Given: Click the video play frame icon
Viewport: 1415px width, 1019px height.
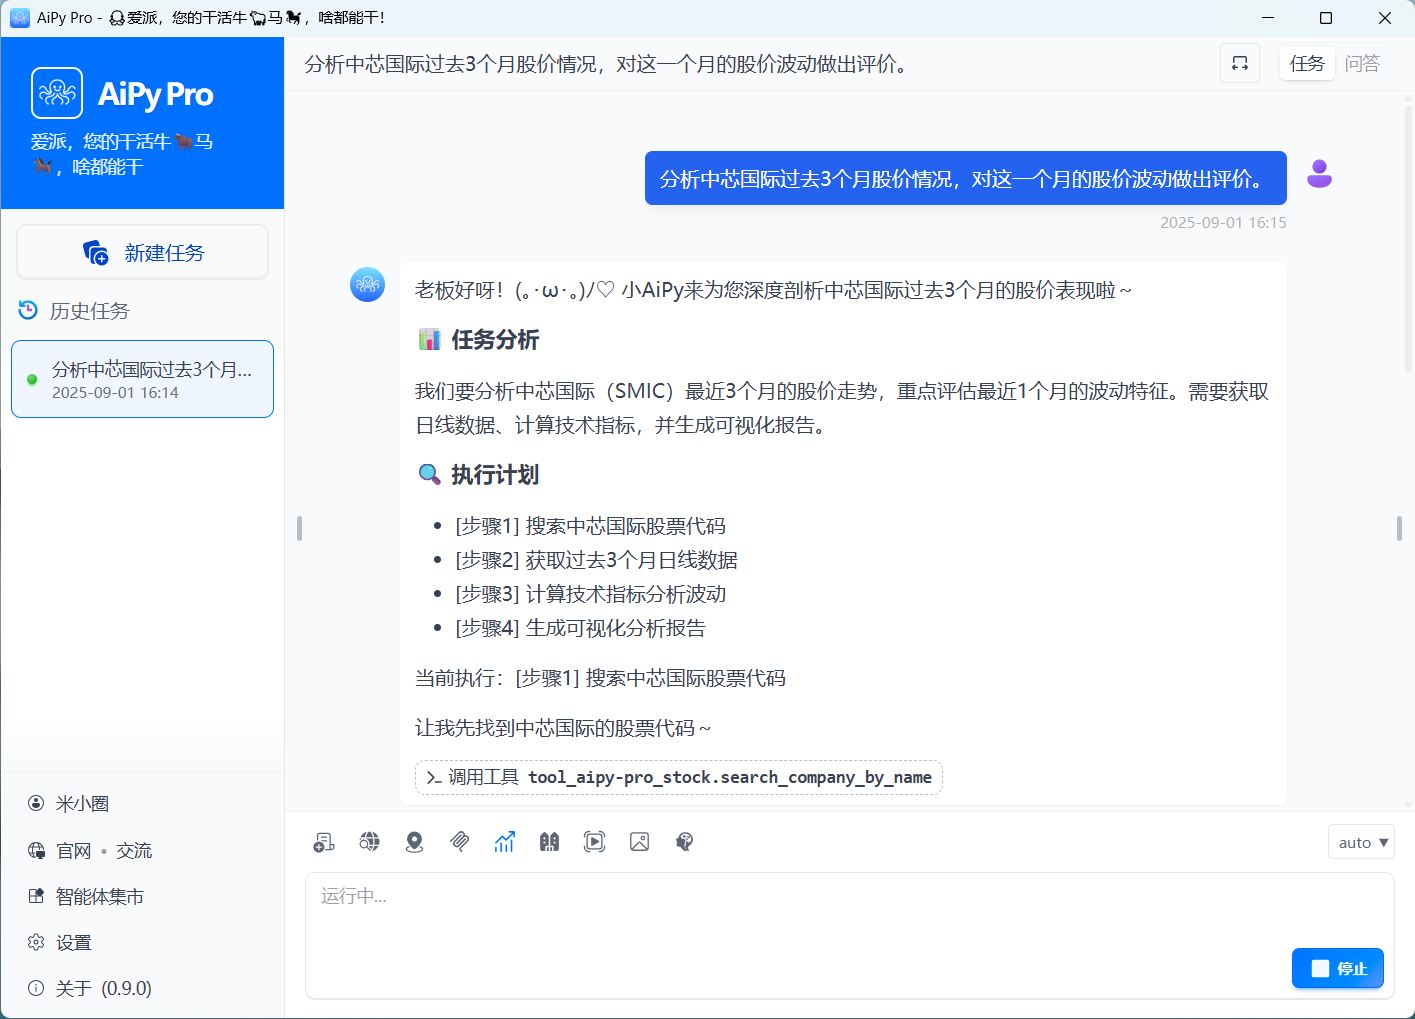Looking at the screenshot, I should (594, 842).
